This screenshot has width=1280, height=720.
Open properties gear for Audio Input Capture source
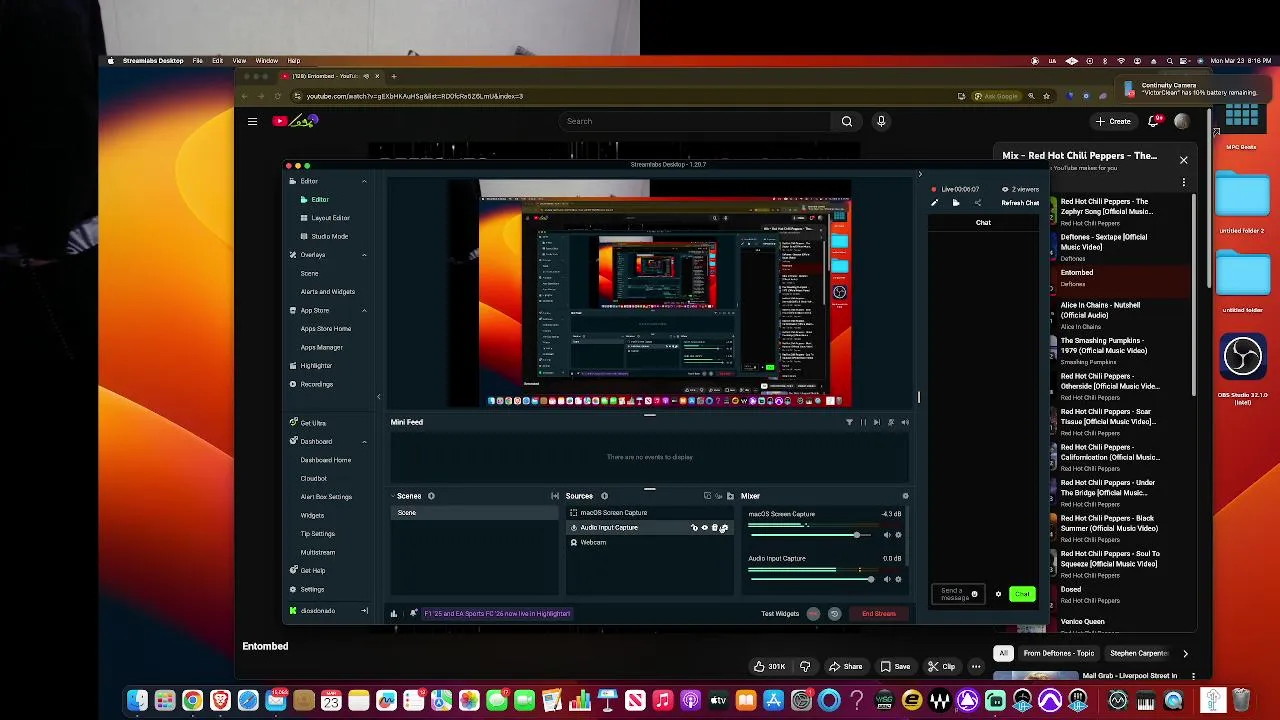tap(723, 528)
